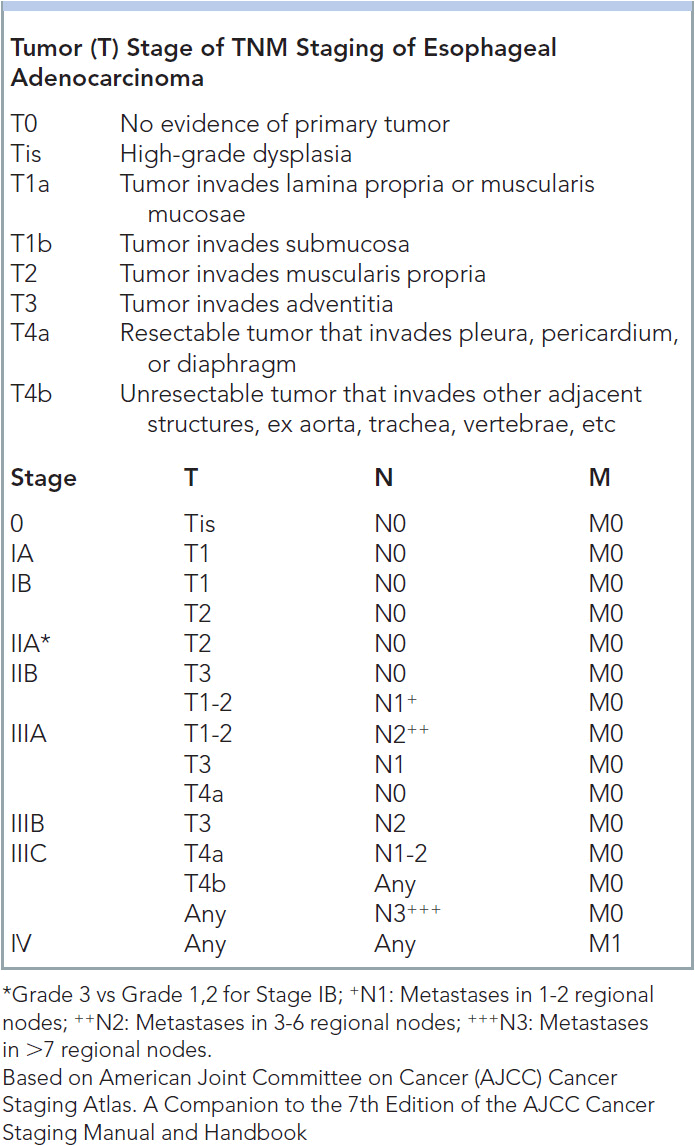Image resolution: width=695 pixels, height=1146 pixels.
Task: Click the AJCC Cancer Staging Atlas source citation
Action: (328, 1105)
